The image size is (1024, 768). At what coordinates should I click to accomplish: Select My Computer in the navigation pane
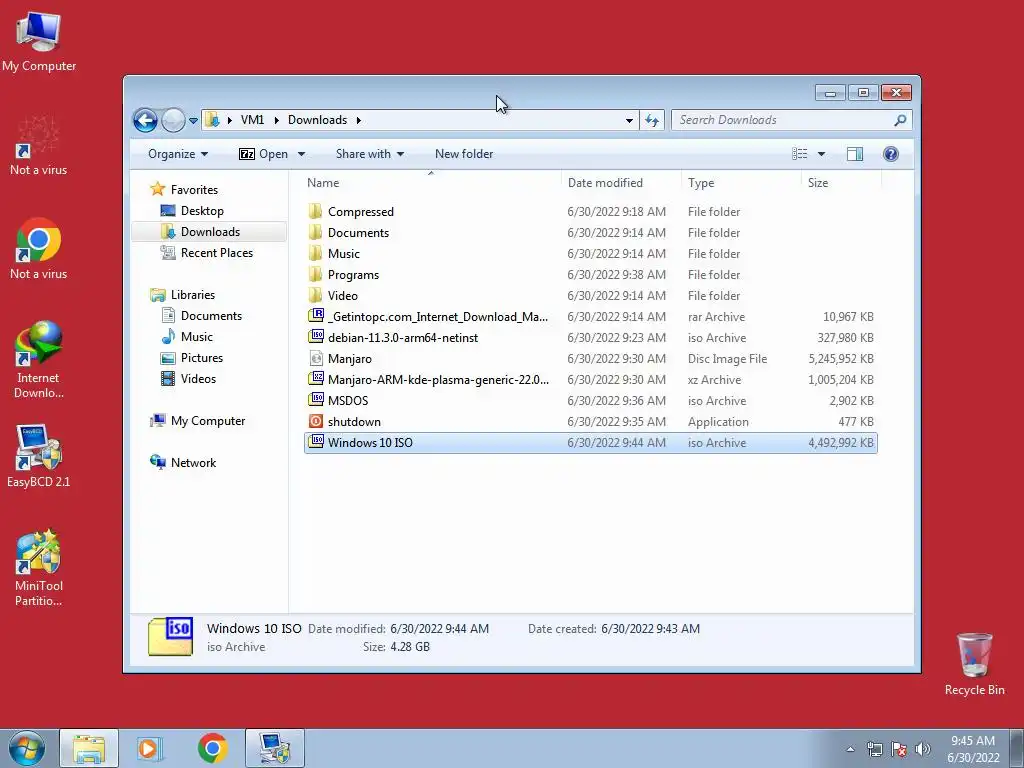click(208, 421)
